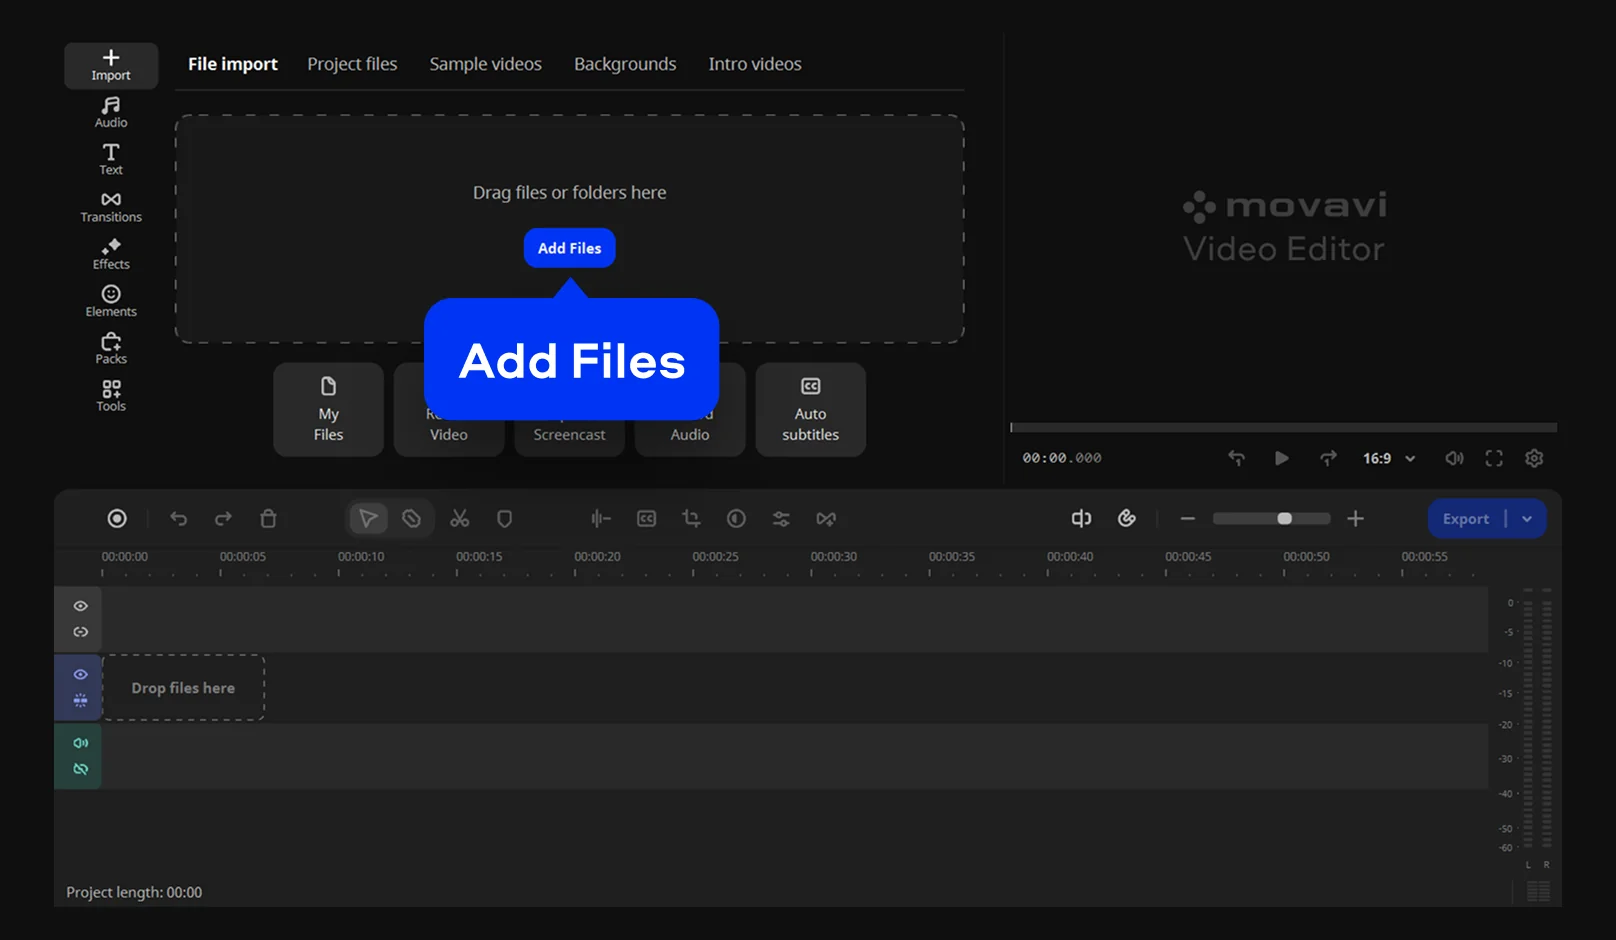This screenshot has height=940, width=1616.
Task: Switch to the Sample videos tab
Action: pyautogui.click(x=485, y=64)
